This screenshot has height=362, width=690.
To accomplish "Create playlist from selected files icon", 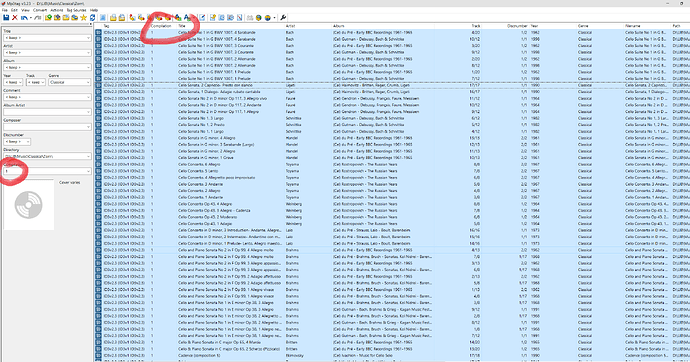I will [x=122, y=18].
